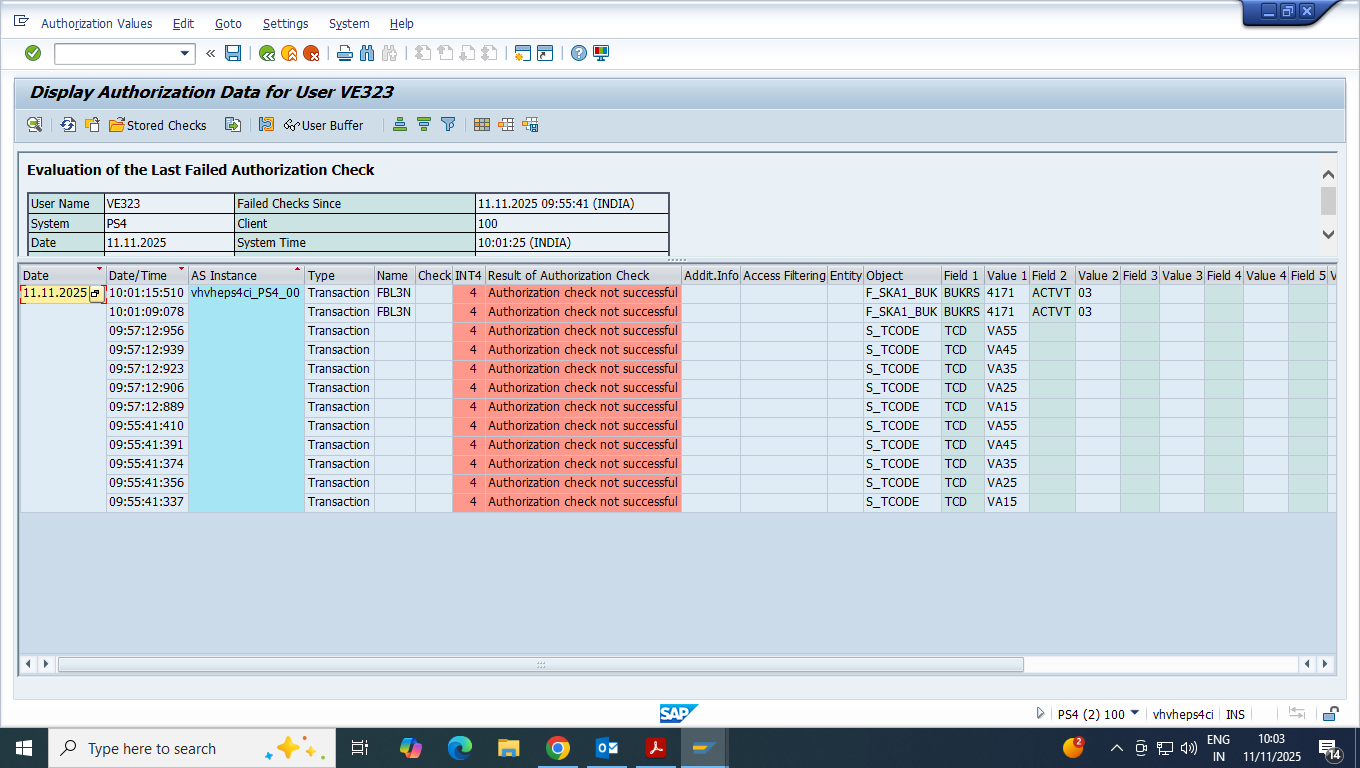Click the green Enter checkmark icon
1360x768 pixels.
33,53
